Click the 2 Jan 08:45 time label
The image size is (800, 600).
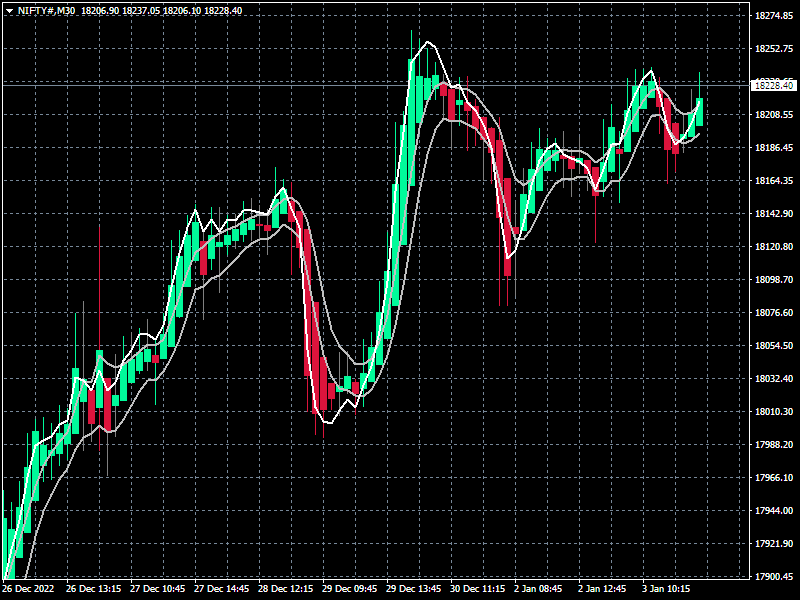coord(538,589)
